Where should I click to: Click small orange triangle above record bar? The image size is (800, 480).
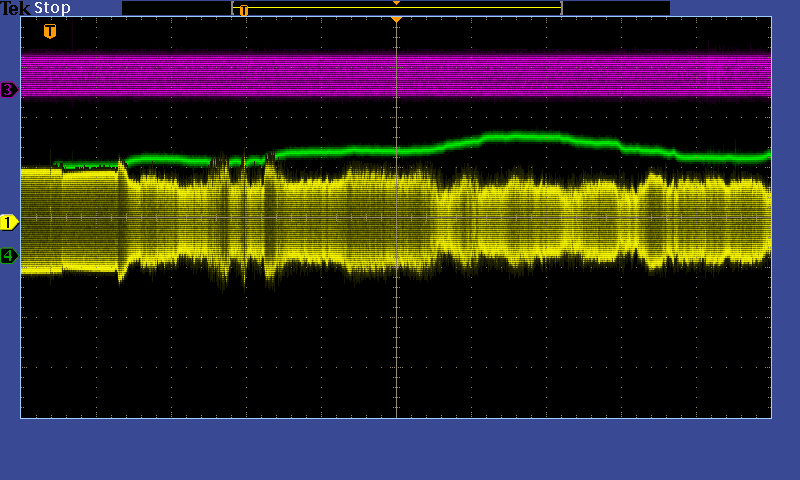click(396, 3)
